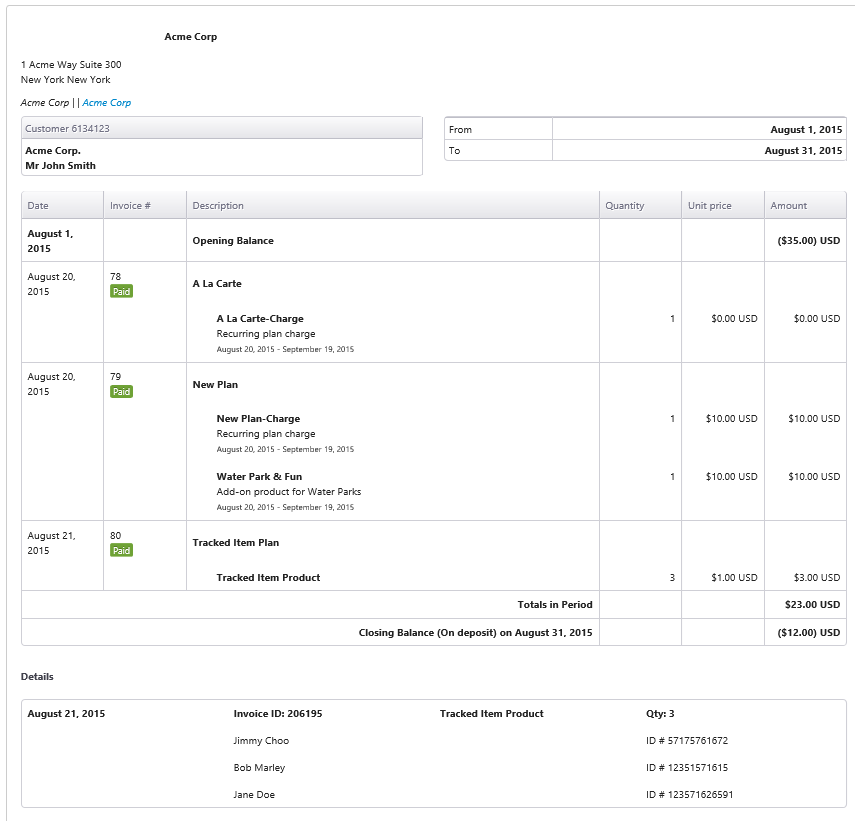
Task: Click the Amount column header
Action: [x=805, y=206]
